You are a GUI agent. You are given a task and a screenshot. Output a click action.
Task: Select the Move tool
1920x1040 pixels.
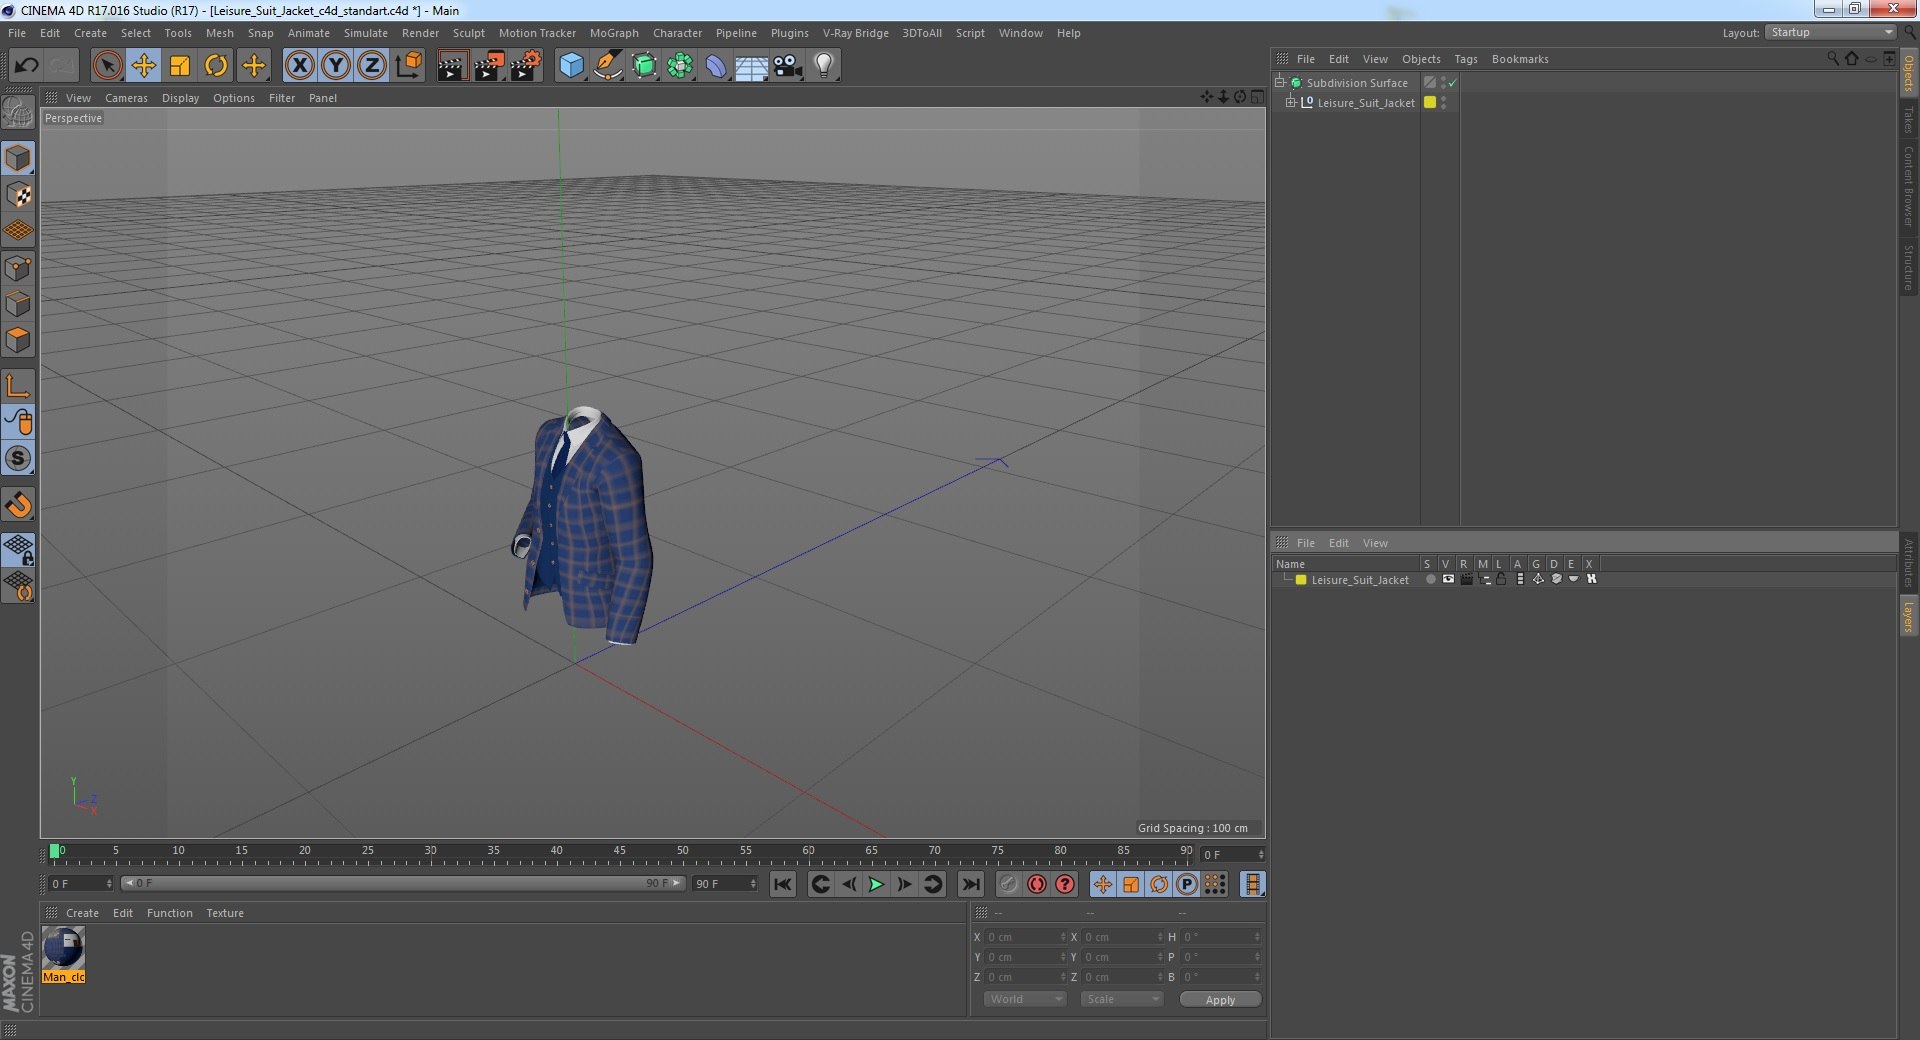point(143,66)
